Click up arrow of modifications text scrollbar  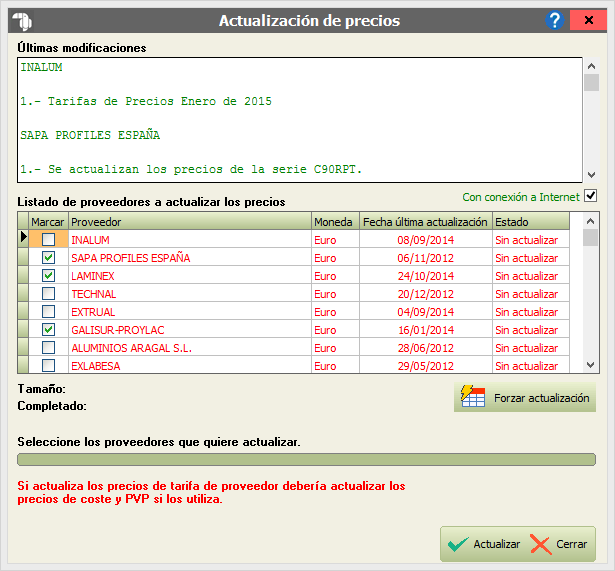tap(591, 66)
